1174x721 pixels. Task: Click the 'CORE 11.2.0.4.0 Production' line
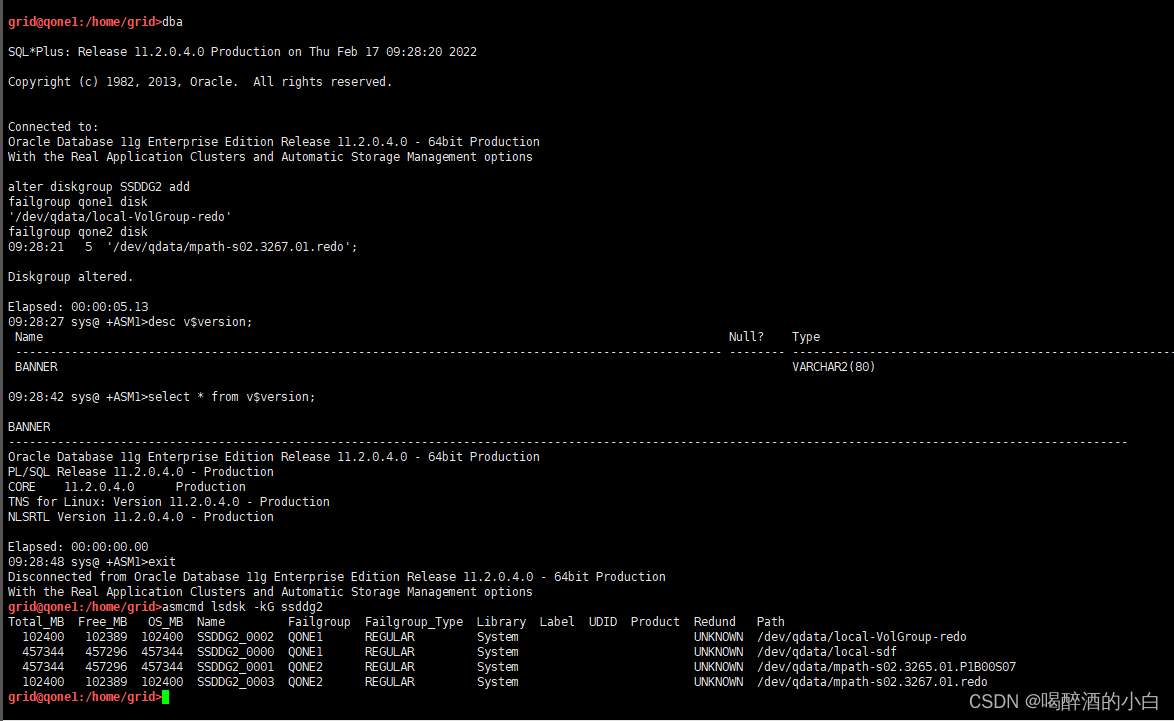click(x=127, y=486)
